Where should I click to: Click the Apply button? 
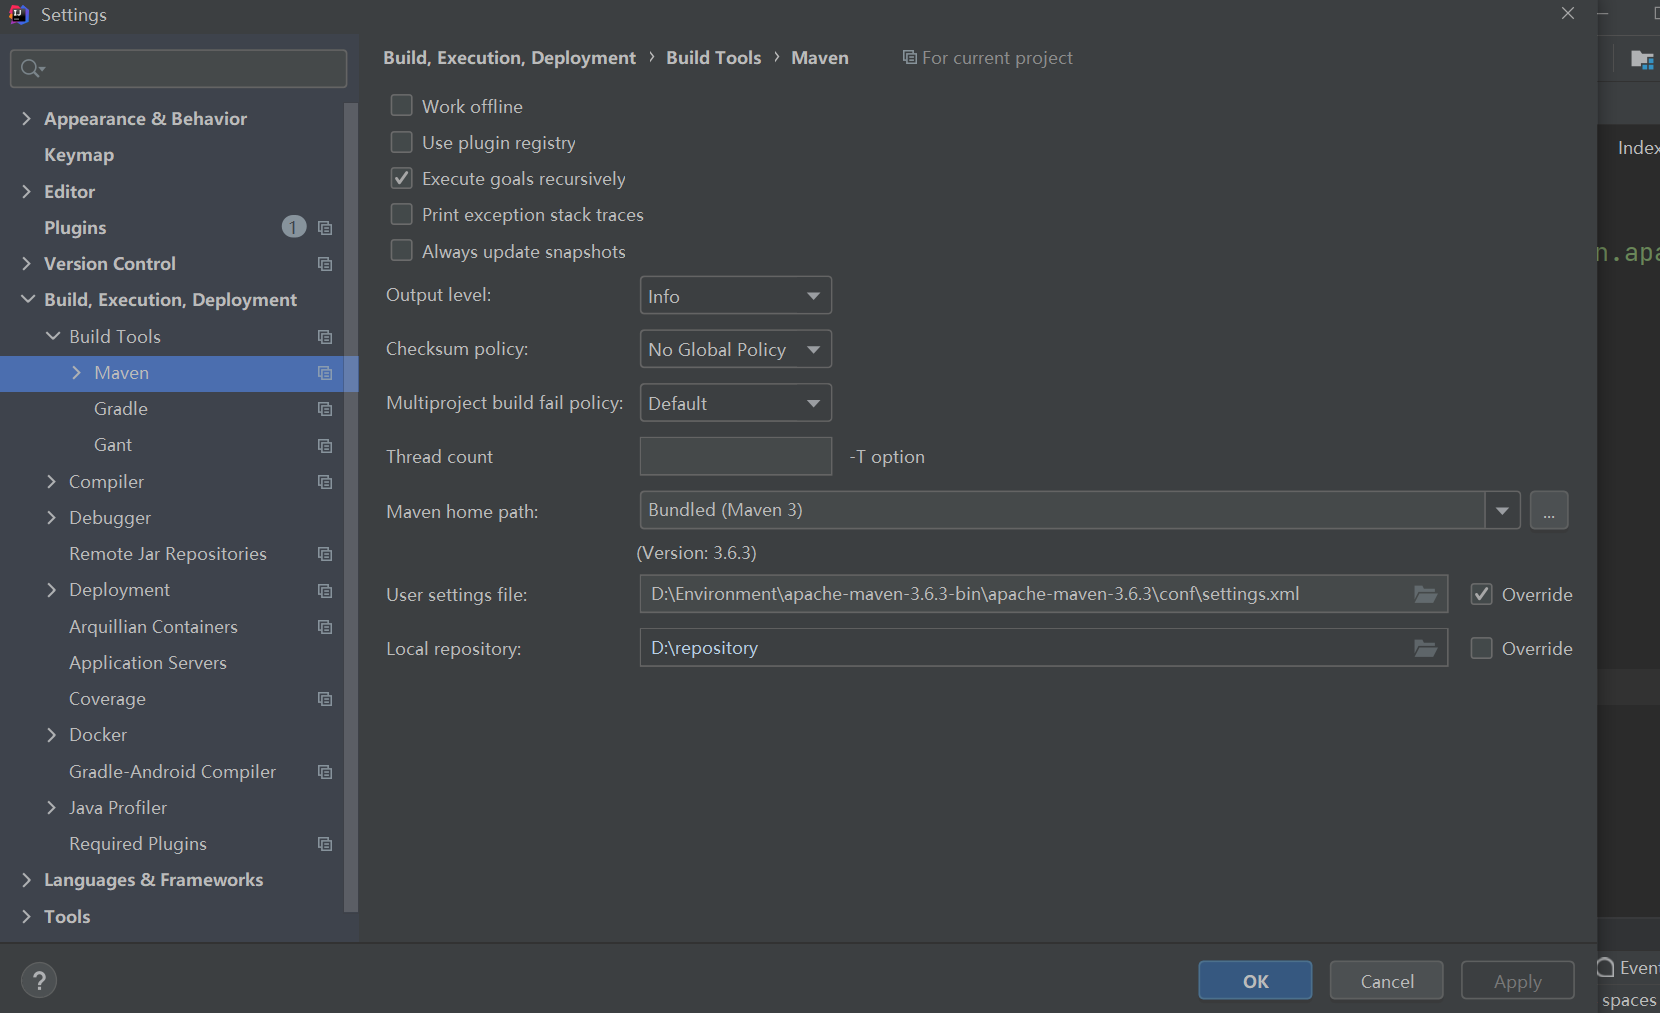[x=1517, y=980]
